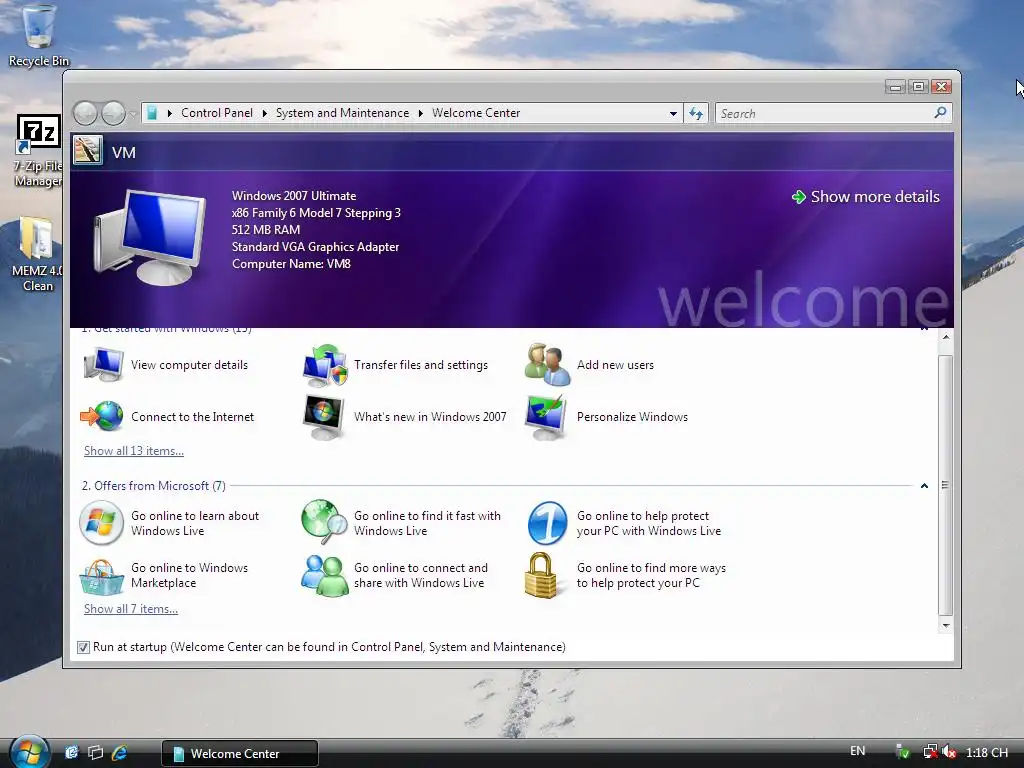Viewport: 1024px width, 768px height.
Task: Open the Add new users icon
Action: coord(547,364)
